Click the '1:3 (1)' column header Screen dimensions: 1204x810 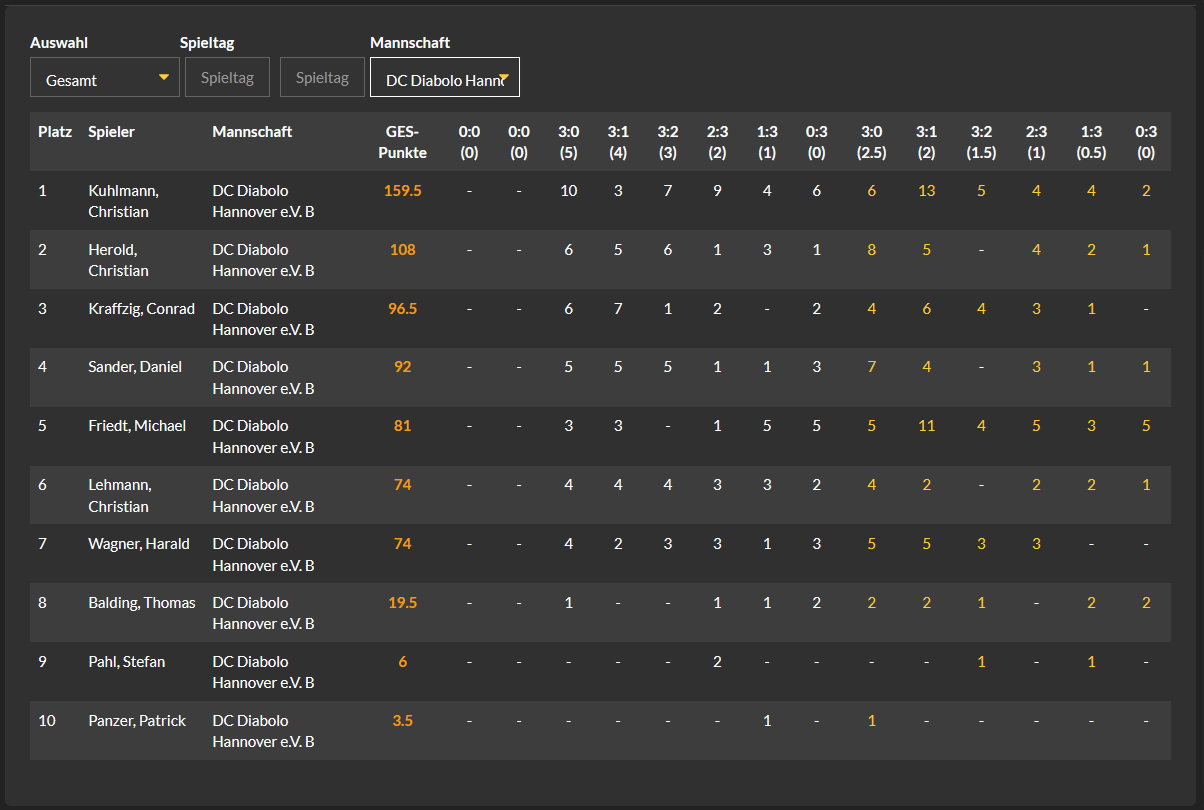(x=767, y=142)
